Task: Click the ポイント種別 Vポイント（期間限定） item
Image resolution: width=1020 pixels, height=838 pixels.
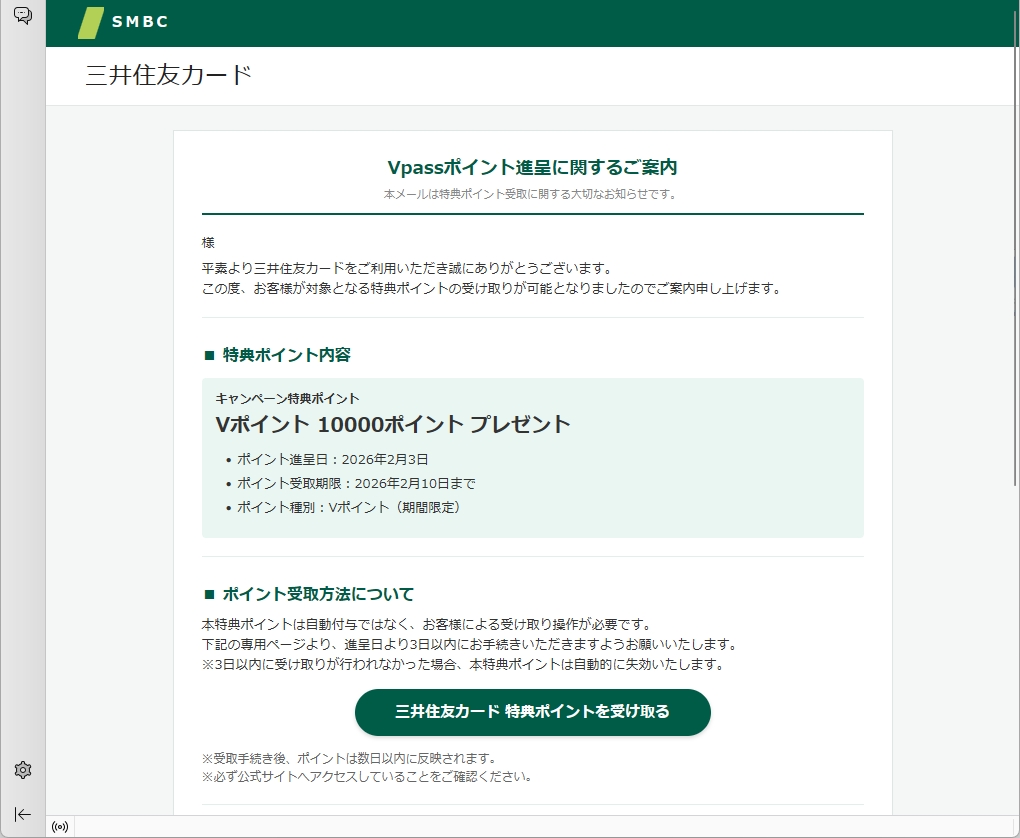Action: point(348,508)
